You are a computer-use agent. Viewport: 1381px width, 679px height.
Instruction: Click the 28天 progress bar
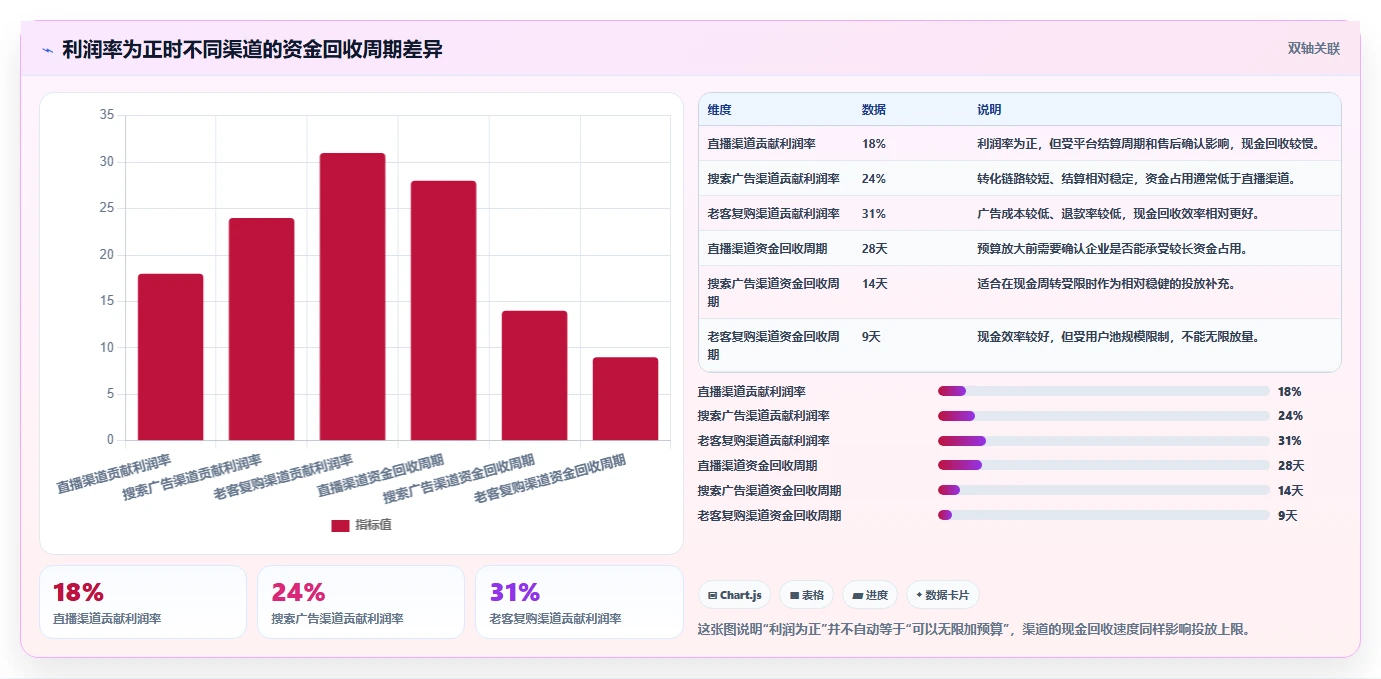tap(1104, 465)
